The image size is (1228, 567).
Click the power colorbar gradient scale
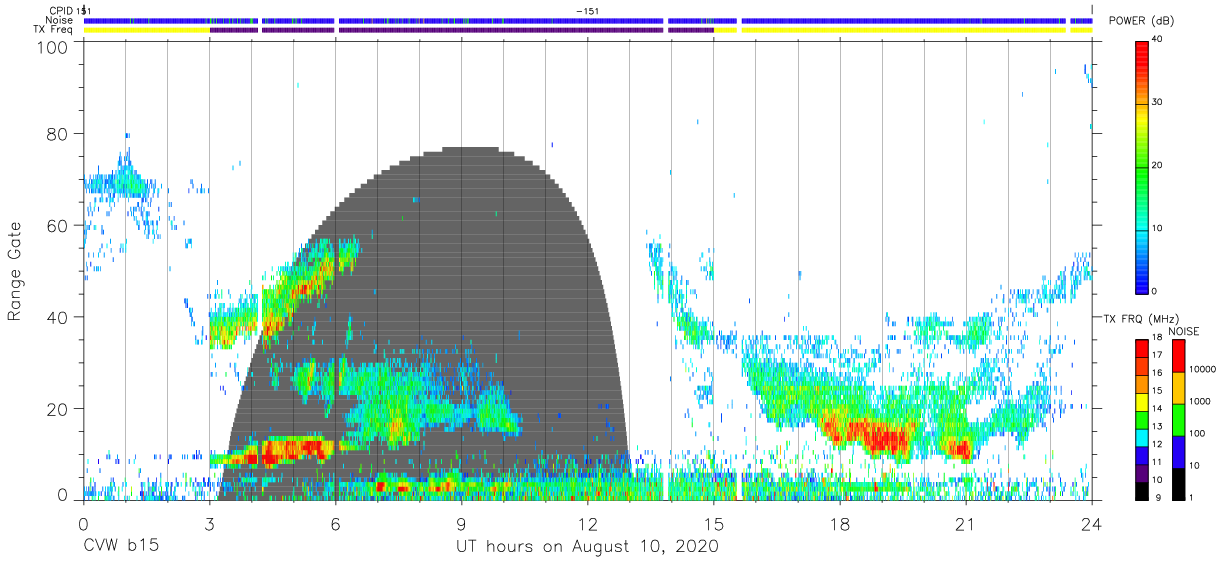1141,166
